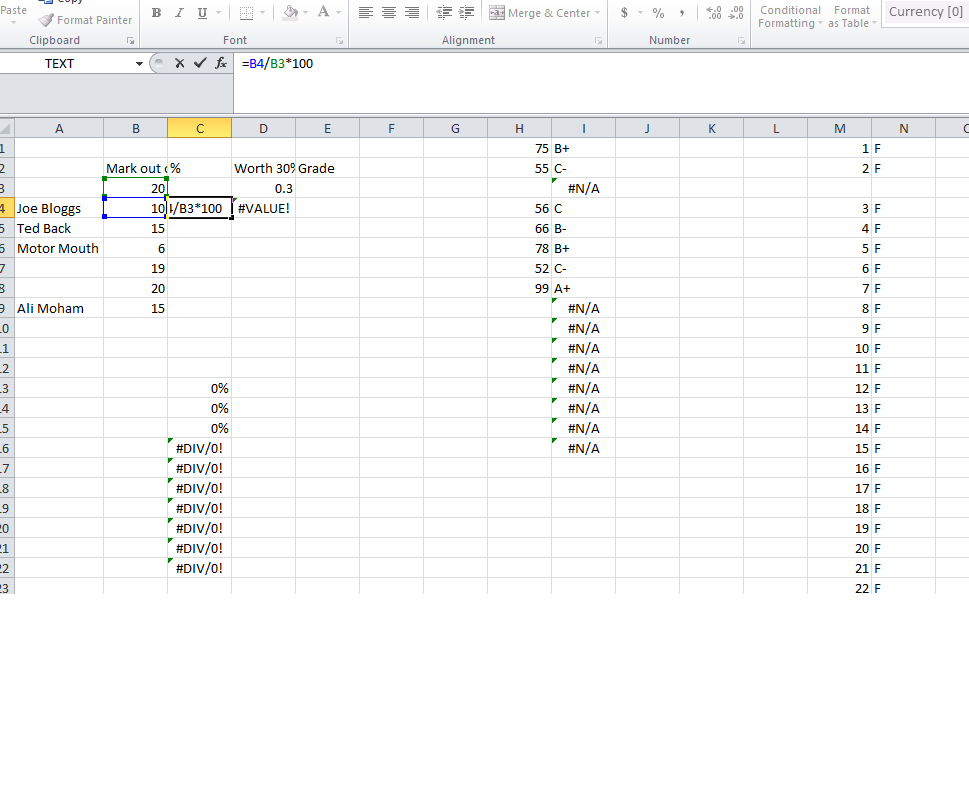Toggle Italic formatting
969x811 pixels.
click(179, 12)
